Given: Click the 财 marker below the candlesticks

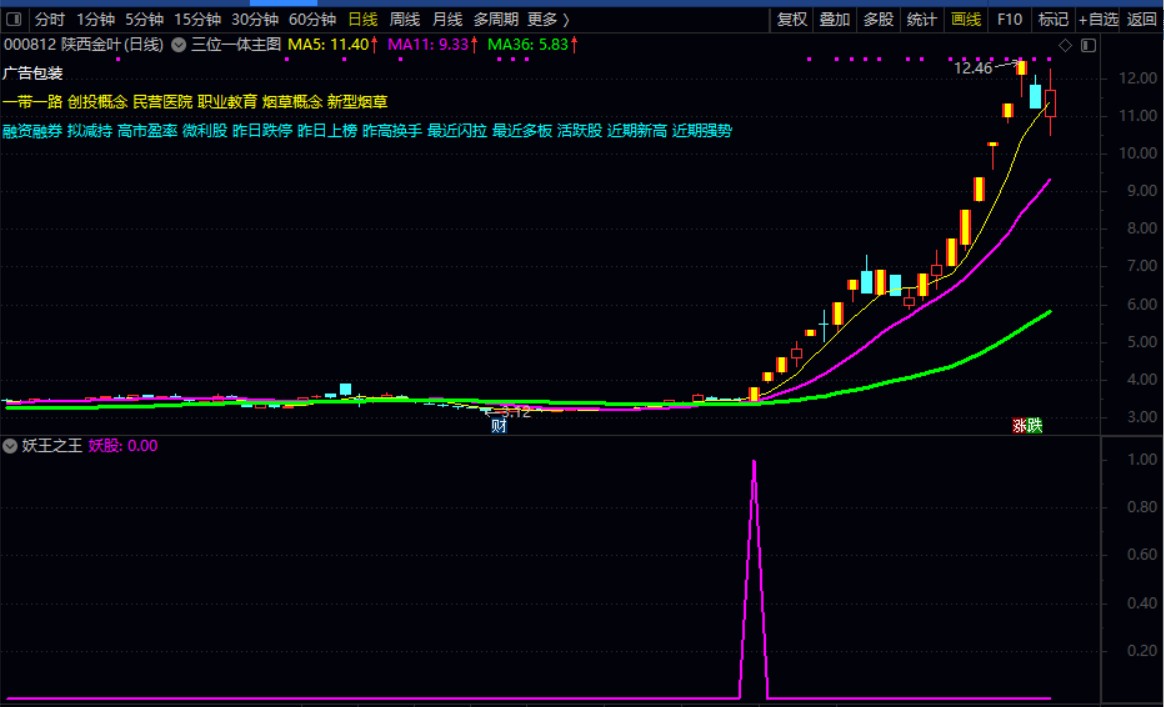Looking at the screenshot, I should pyautogui.click(x=499, y=427).
